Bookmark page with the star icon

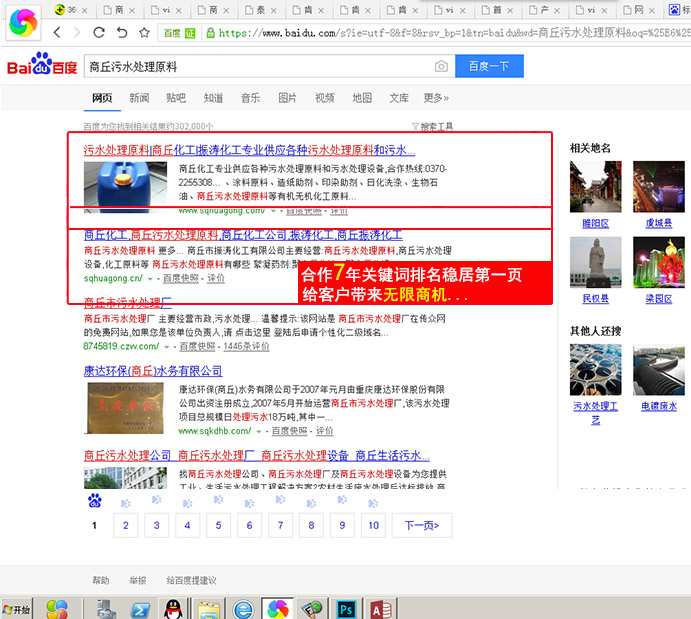(x=144, y=32)
